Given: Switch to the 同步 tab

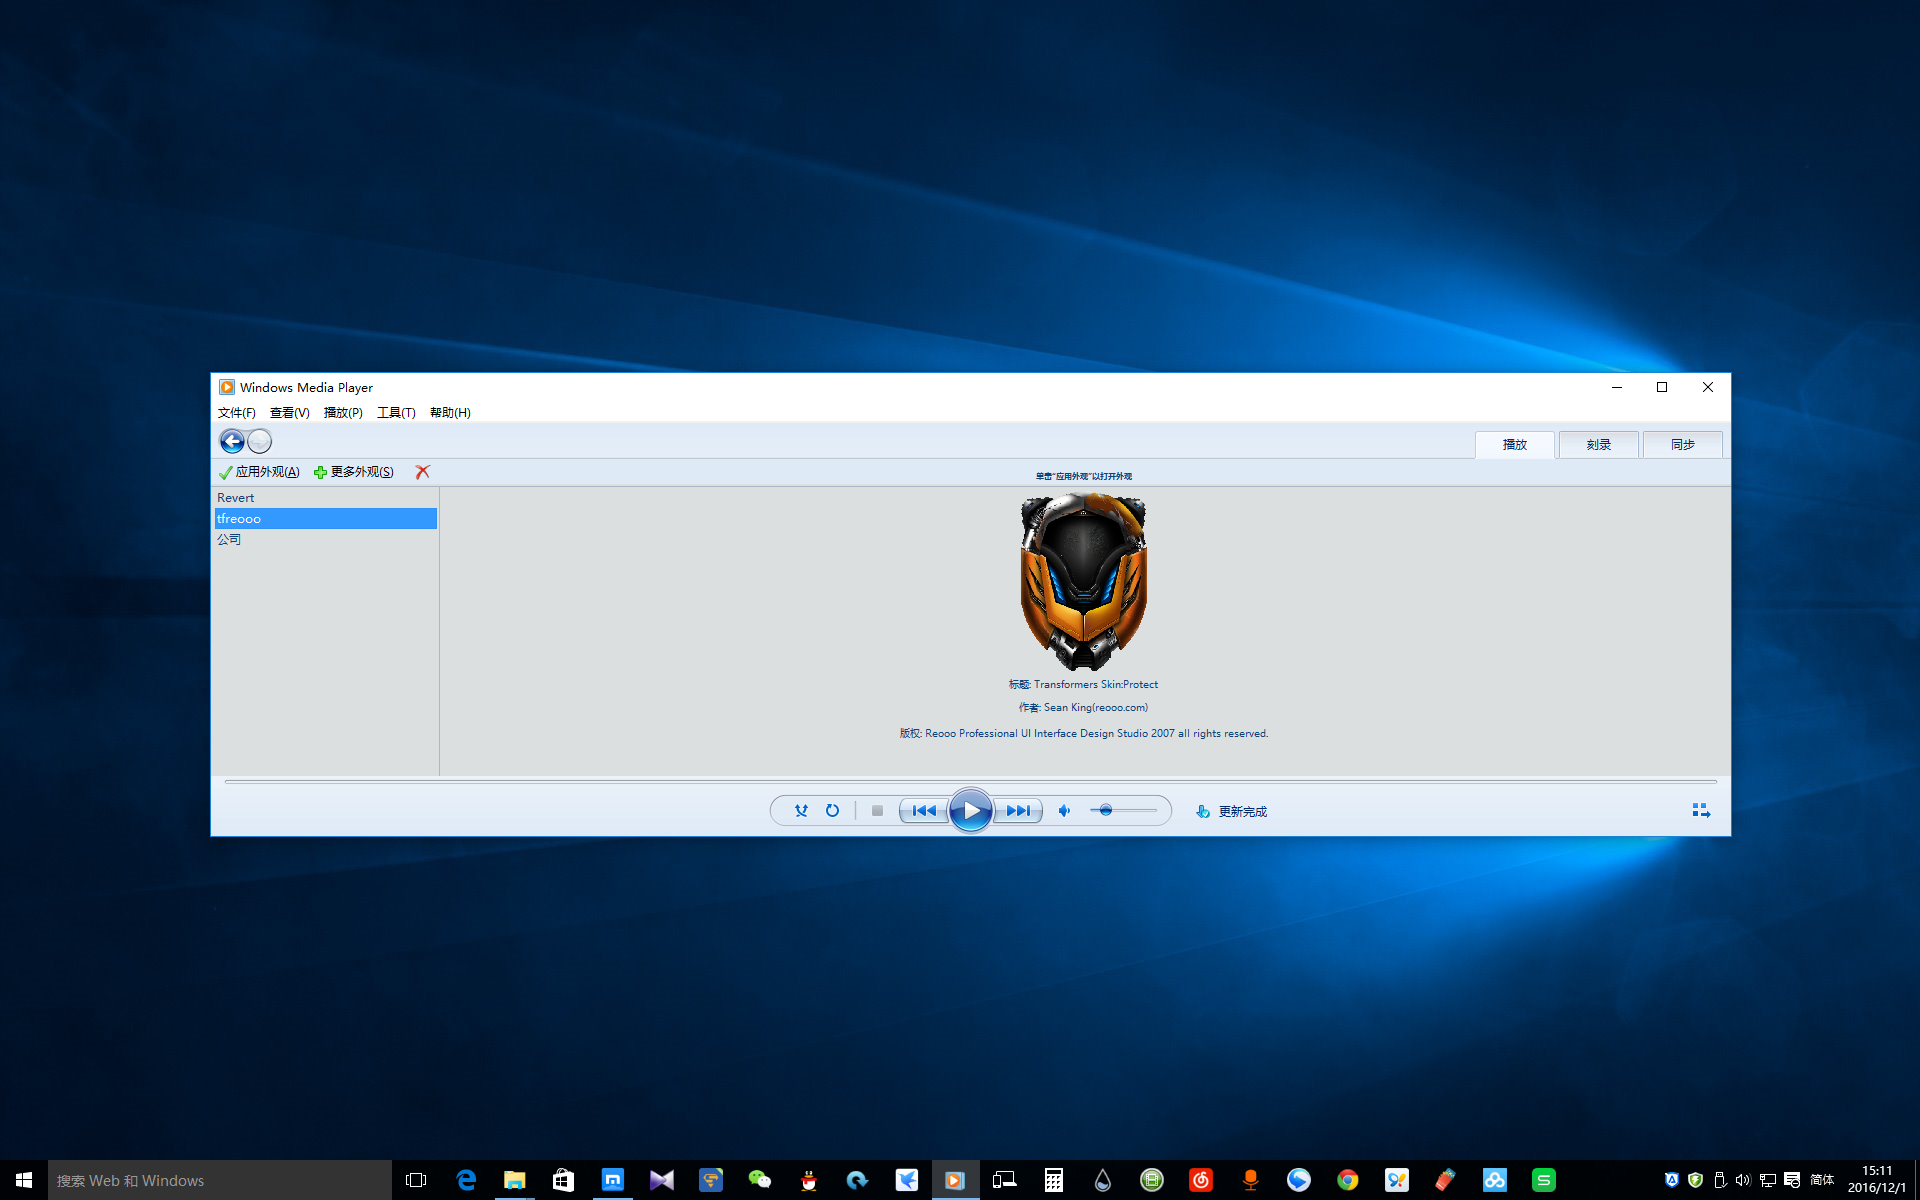Looking at the screenshot, I should tap(1683, 445).
